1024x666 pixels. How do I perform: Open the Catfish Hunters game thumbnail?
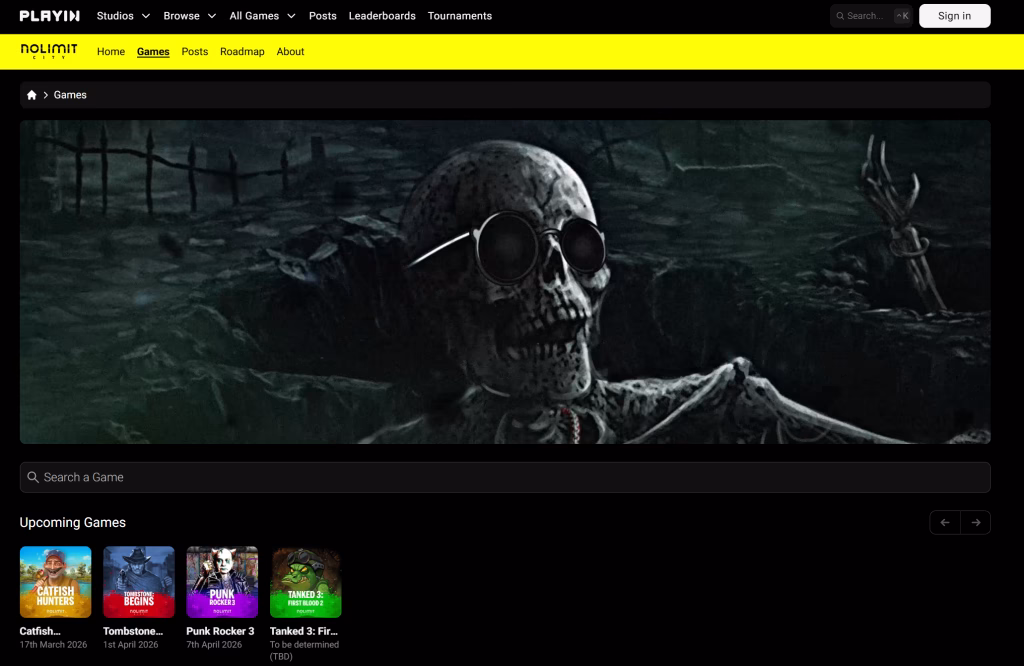click(x=55, y=582)
